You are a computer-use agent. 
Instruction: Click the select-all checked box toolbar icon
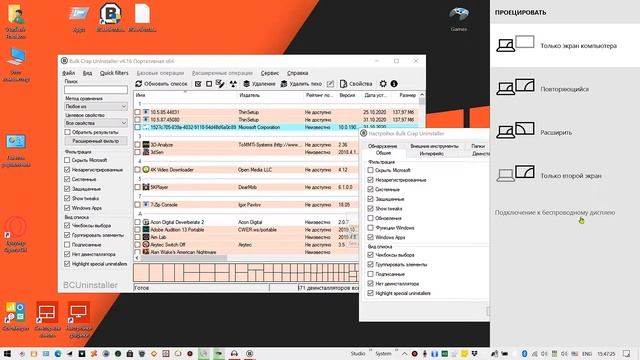(x=198, y=84)
